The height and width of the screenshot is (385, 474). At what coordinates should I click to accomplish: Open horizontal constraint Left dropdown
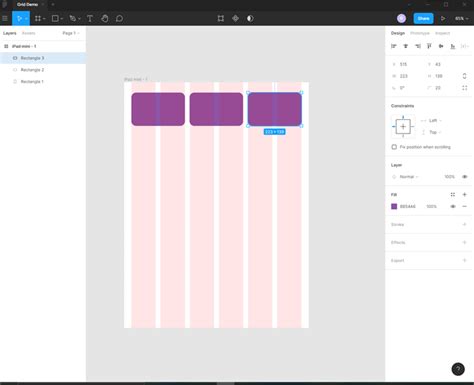point(432,120)
